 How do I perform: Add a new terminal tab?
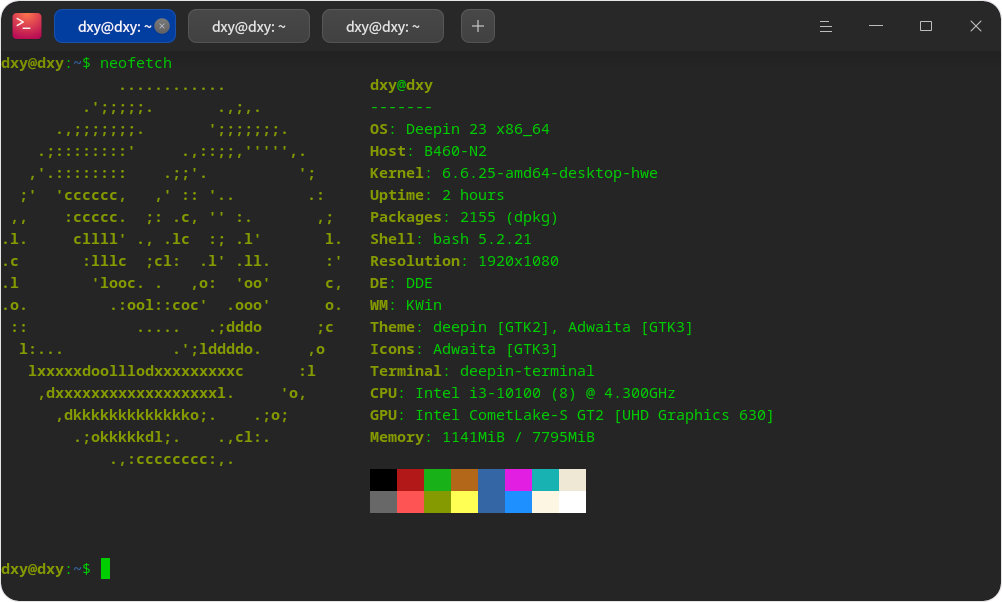(478, 26)
